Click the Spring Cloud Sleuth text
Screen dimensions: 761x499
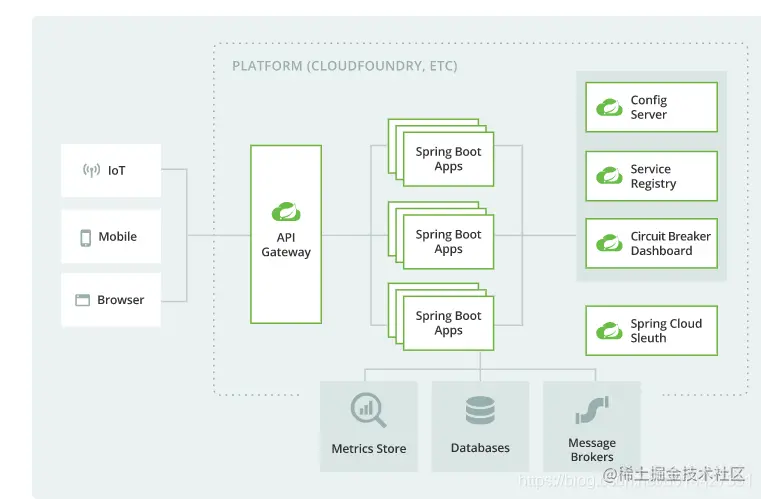[x=666, y=331]
